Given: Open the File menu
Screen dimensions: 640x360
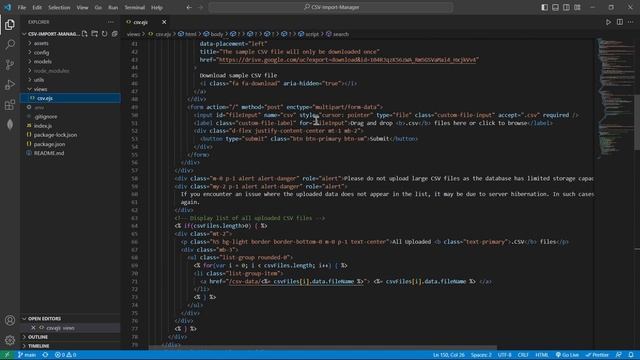Looking at the screenshot, I should pos(22,7).
